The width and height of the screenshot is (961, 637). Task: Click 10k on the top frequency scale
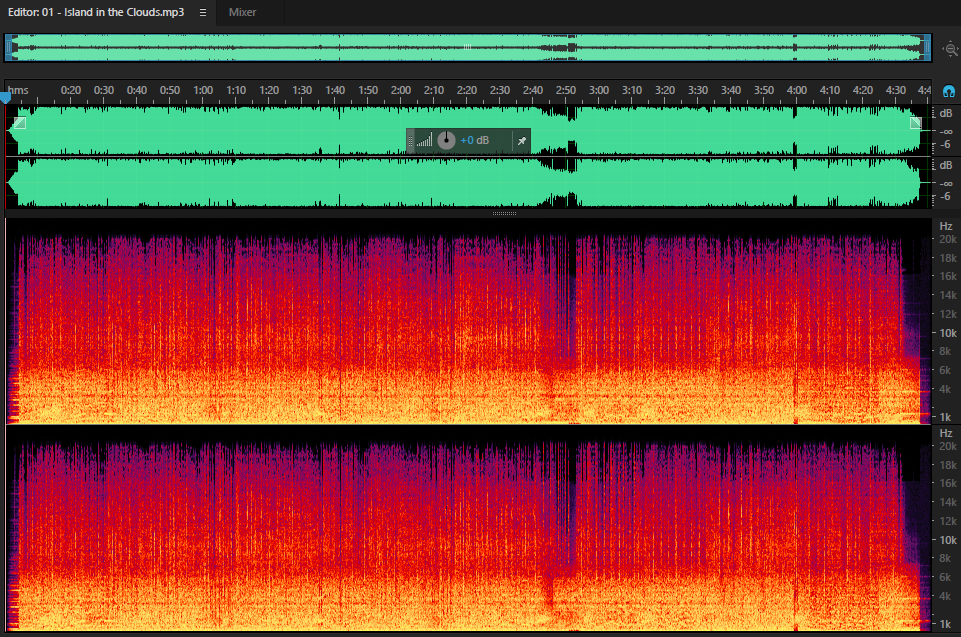[x=948, y=333]
